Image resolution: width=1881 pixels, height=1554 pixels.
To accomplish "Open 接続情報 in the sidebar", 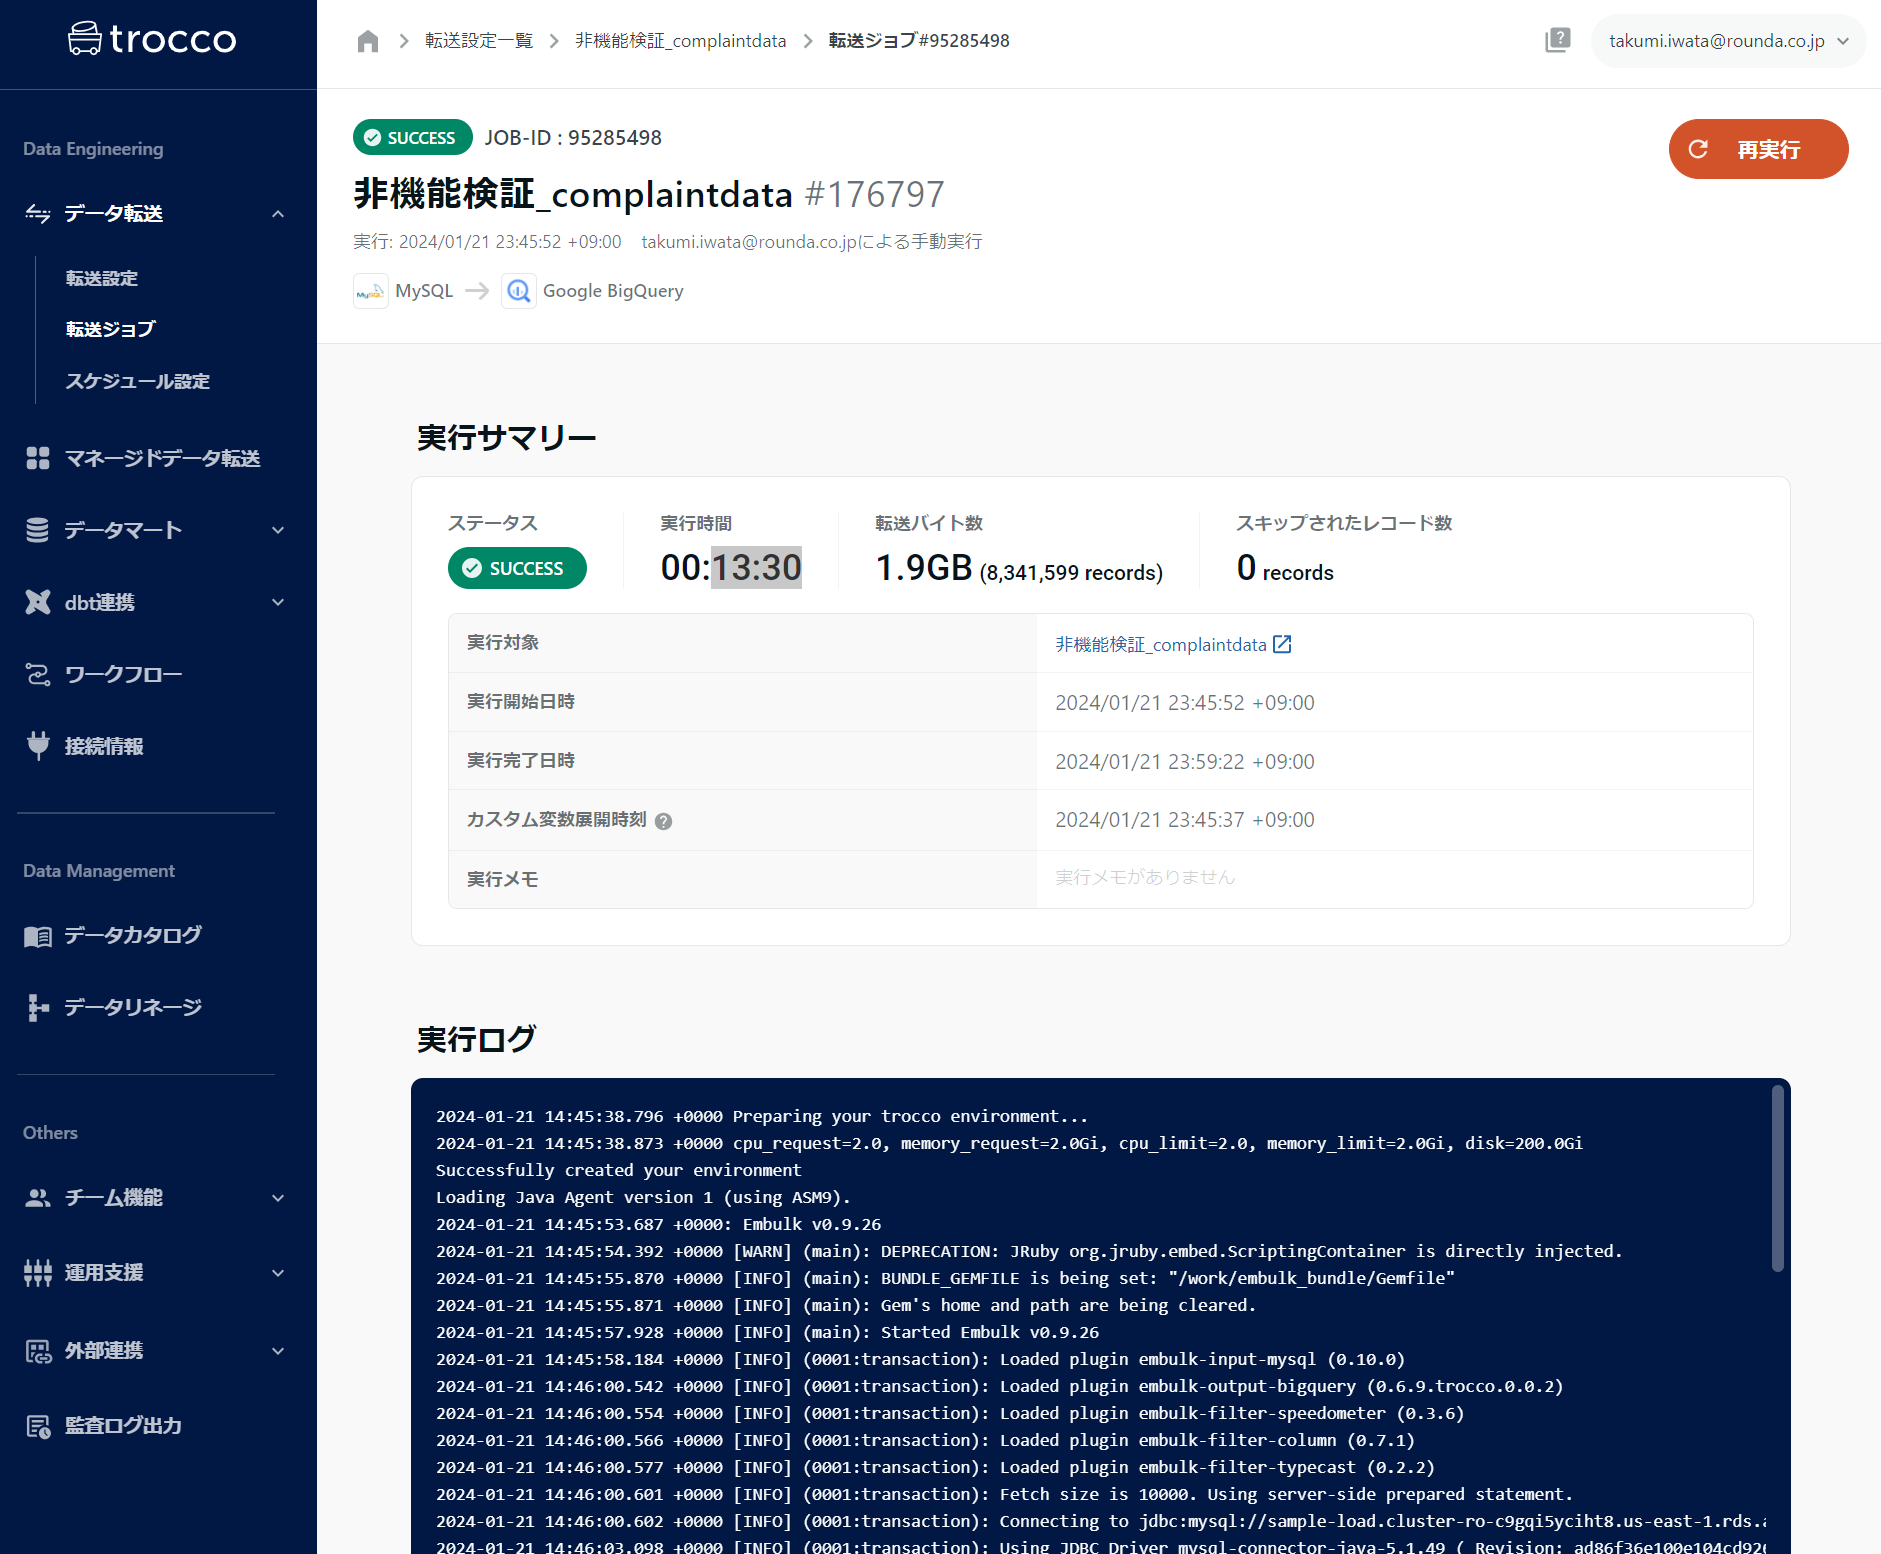I will pos(104,747).
